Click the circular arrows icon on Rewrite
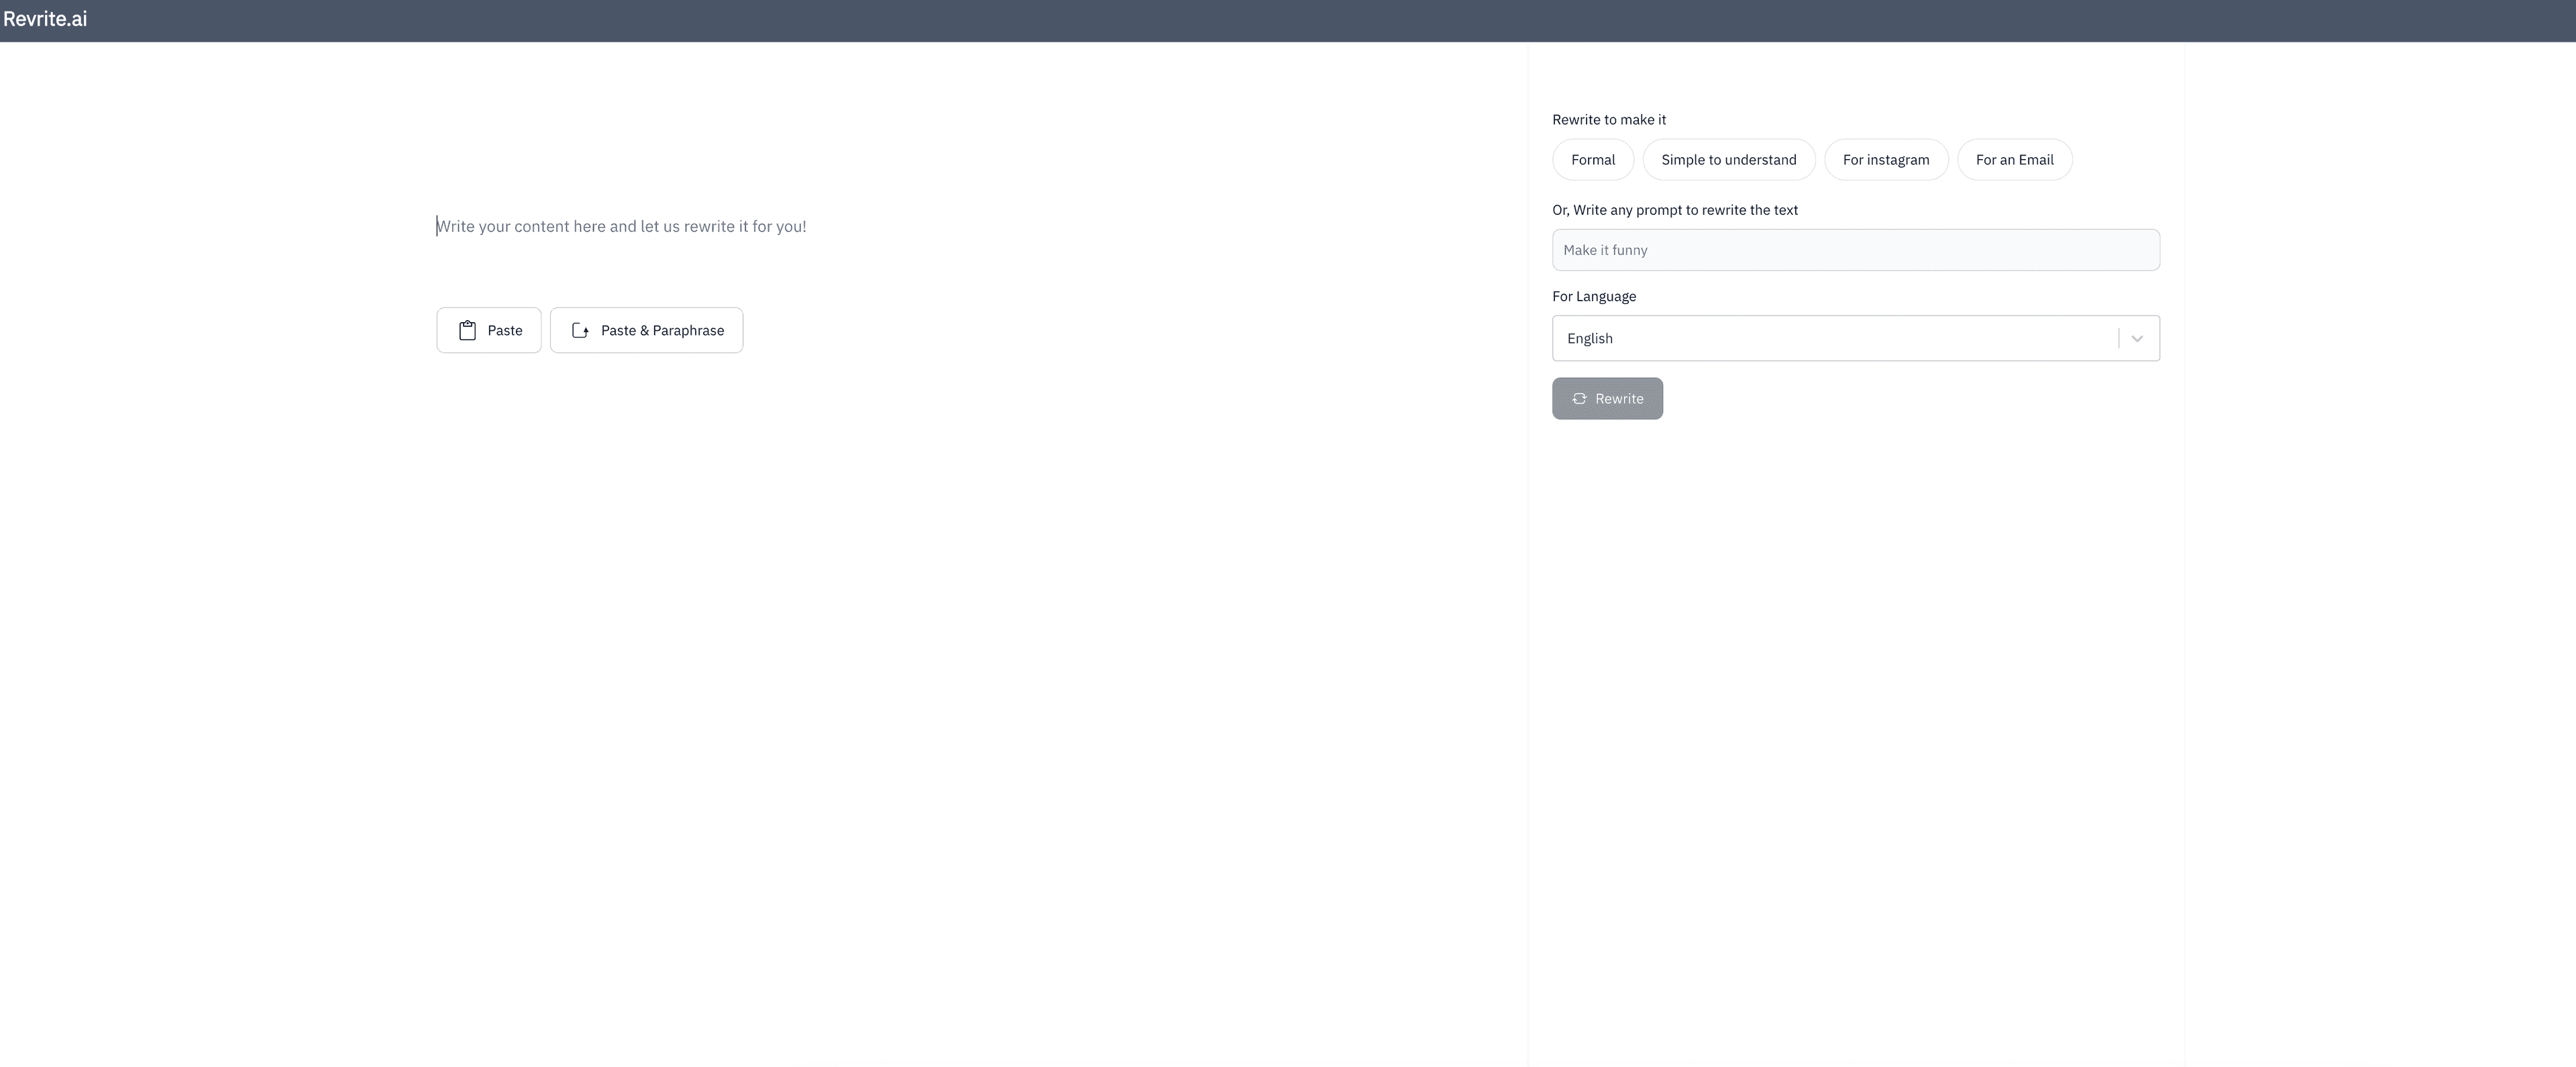Viewport: 2576px width, 1067px height. tap(1579, 398)
